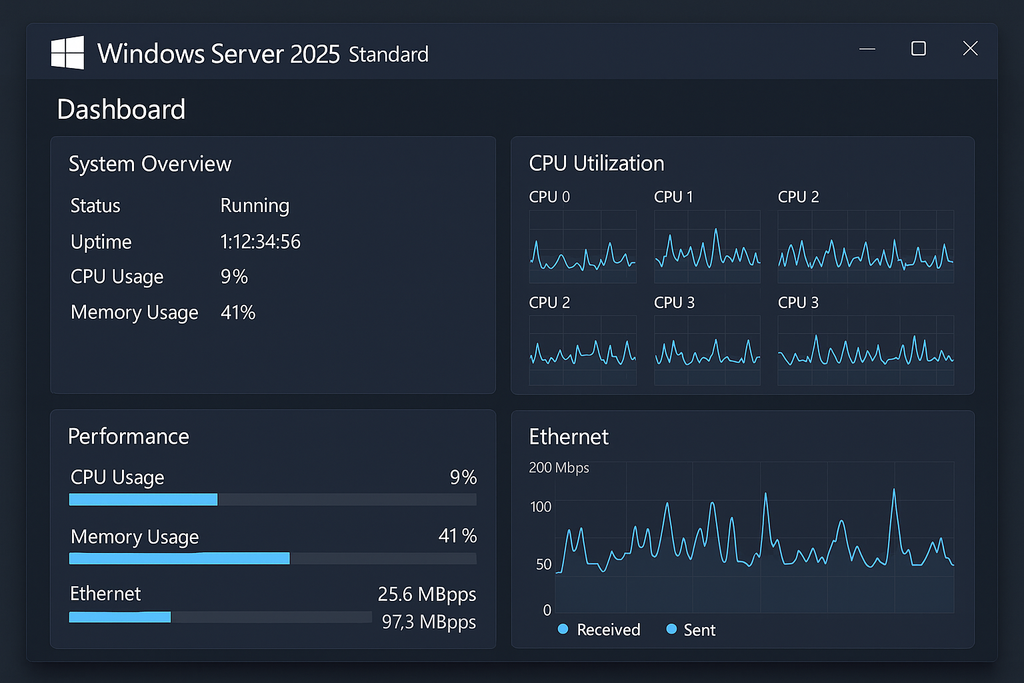Minimize the Windows Server 2025 window

[x=866, y=49]
